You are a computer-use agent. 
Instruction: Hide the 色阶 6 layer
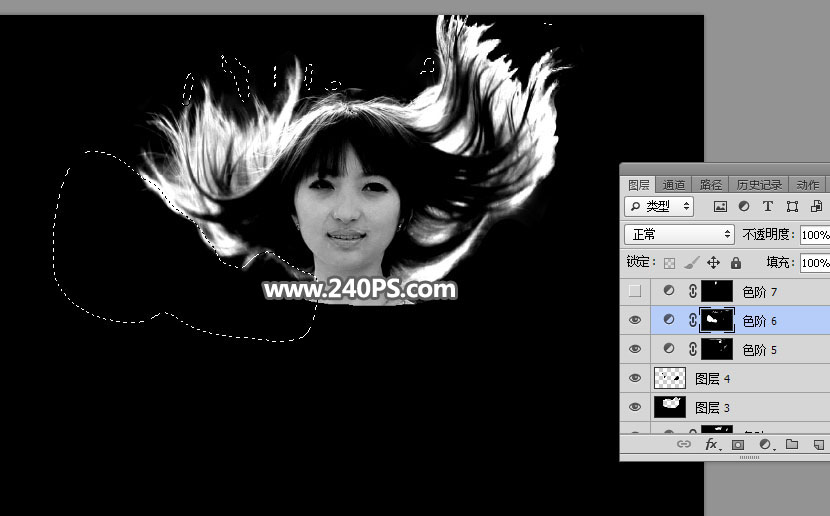pos(635,320)
